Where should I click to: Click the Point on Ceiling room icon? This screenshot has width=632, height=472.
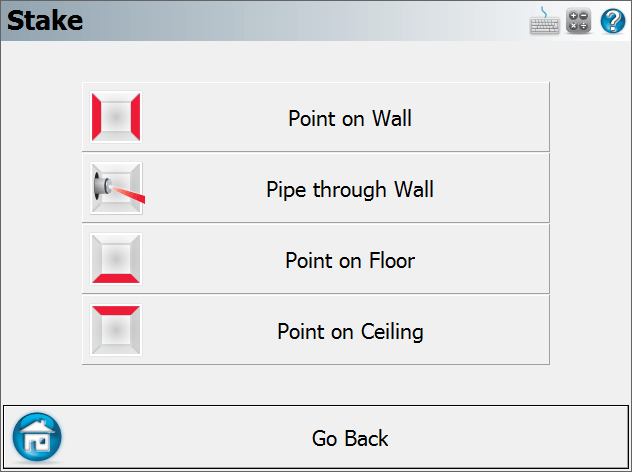[x=116, y=330]
